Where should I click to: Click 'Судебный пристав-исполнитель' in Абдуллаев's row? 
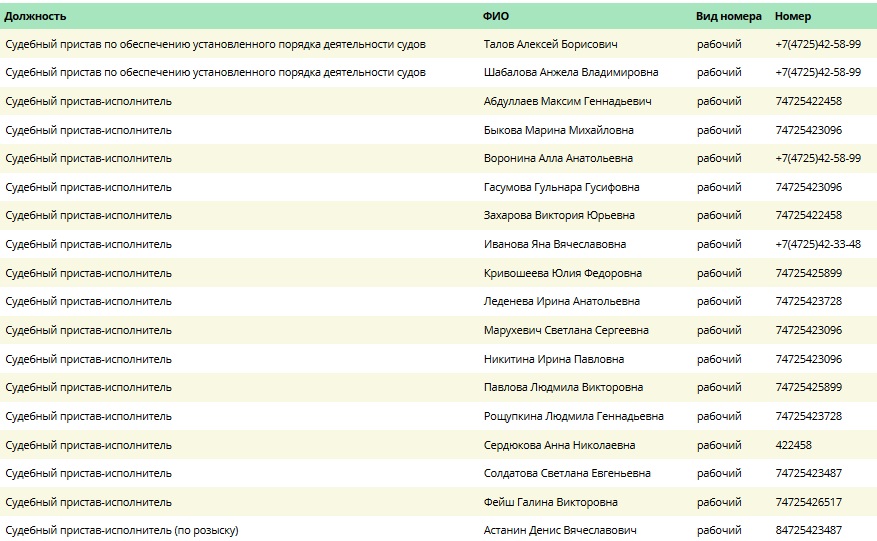88,101
